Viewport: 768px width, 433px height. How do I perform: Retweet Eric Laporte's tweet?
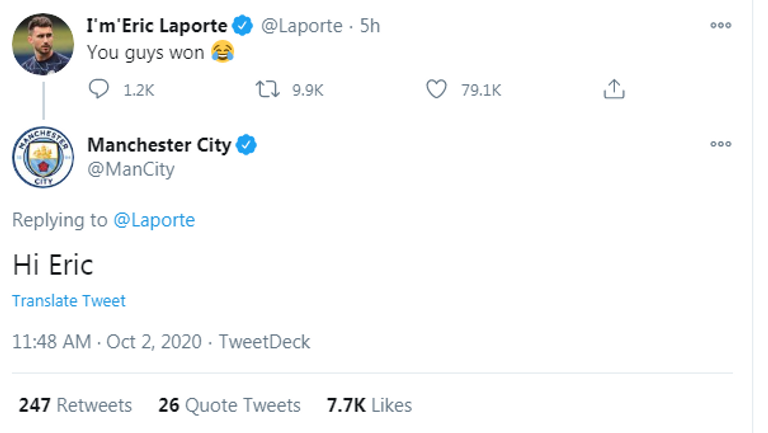267,90
